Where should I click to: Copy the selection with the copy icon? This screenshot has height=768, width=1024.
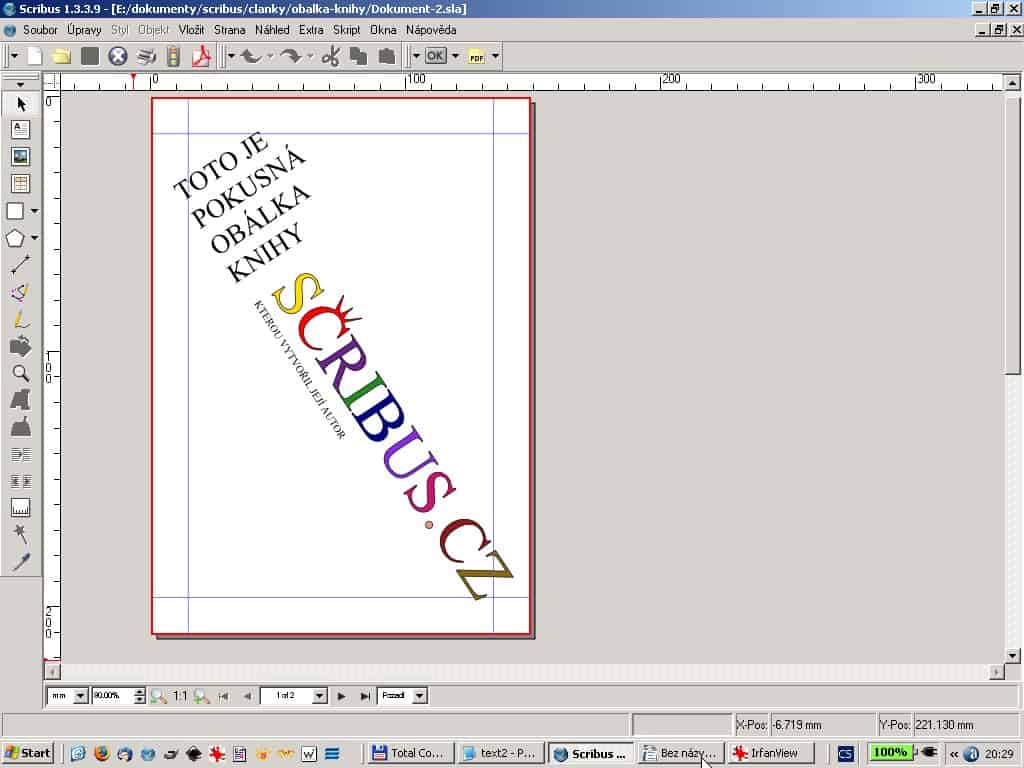pos(358,57)
